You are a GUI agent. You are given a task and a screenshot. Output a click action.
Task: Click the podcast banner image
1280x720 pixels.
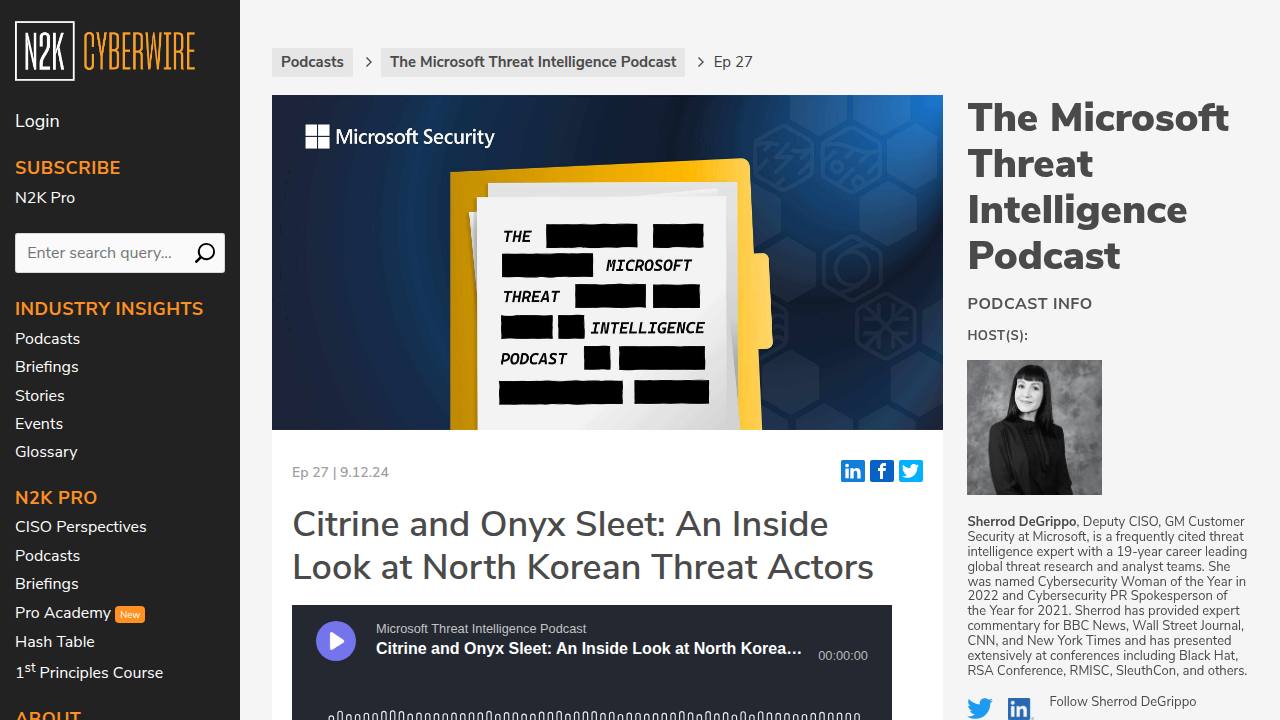(x=607, y=262)
